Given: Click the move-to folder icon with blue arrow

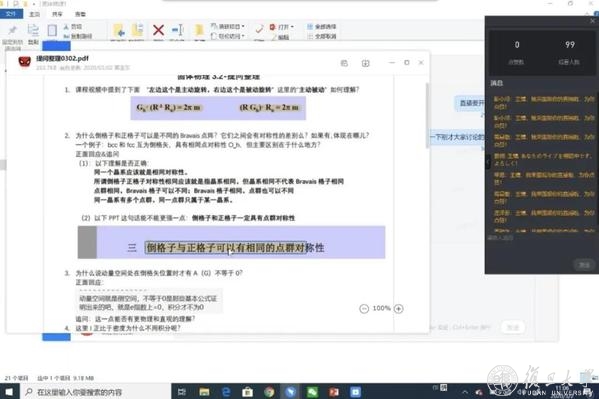Looking at the screenshot, I should (x=119, y=30).
